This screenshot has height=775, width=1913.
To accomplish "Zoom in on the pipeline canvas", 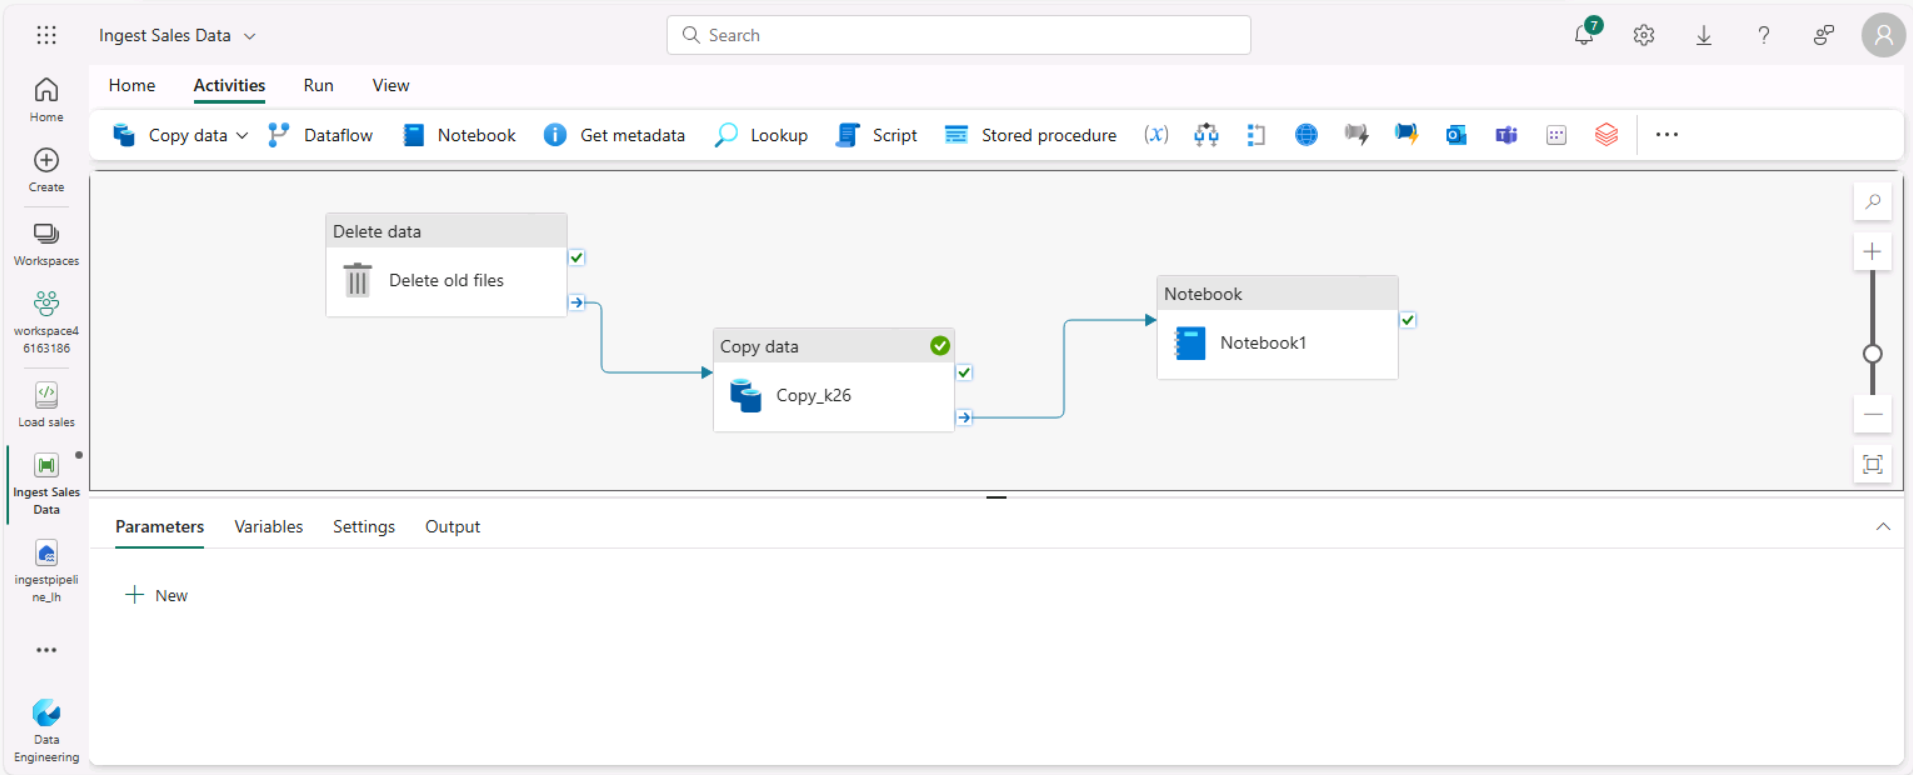I will (1873, 252).
